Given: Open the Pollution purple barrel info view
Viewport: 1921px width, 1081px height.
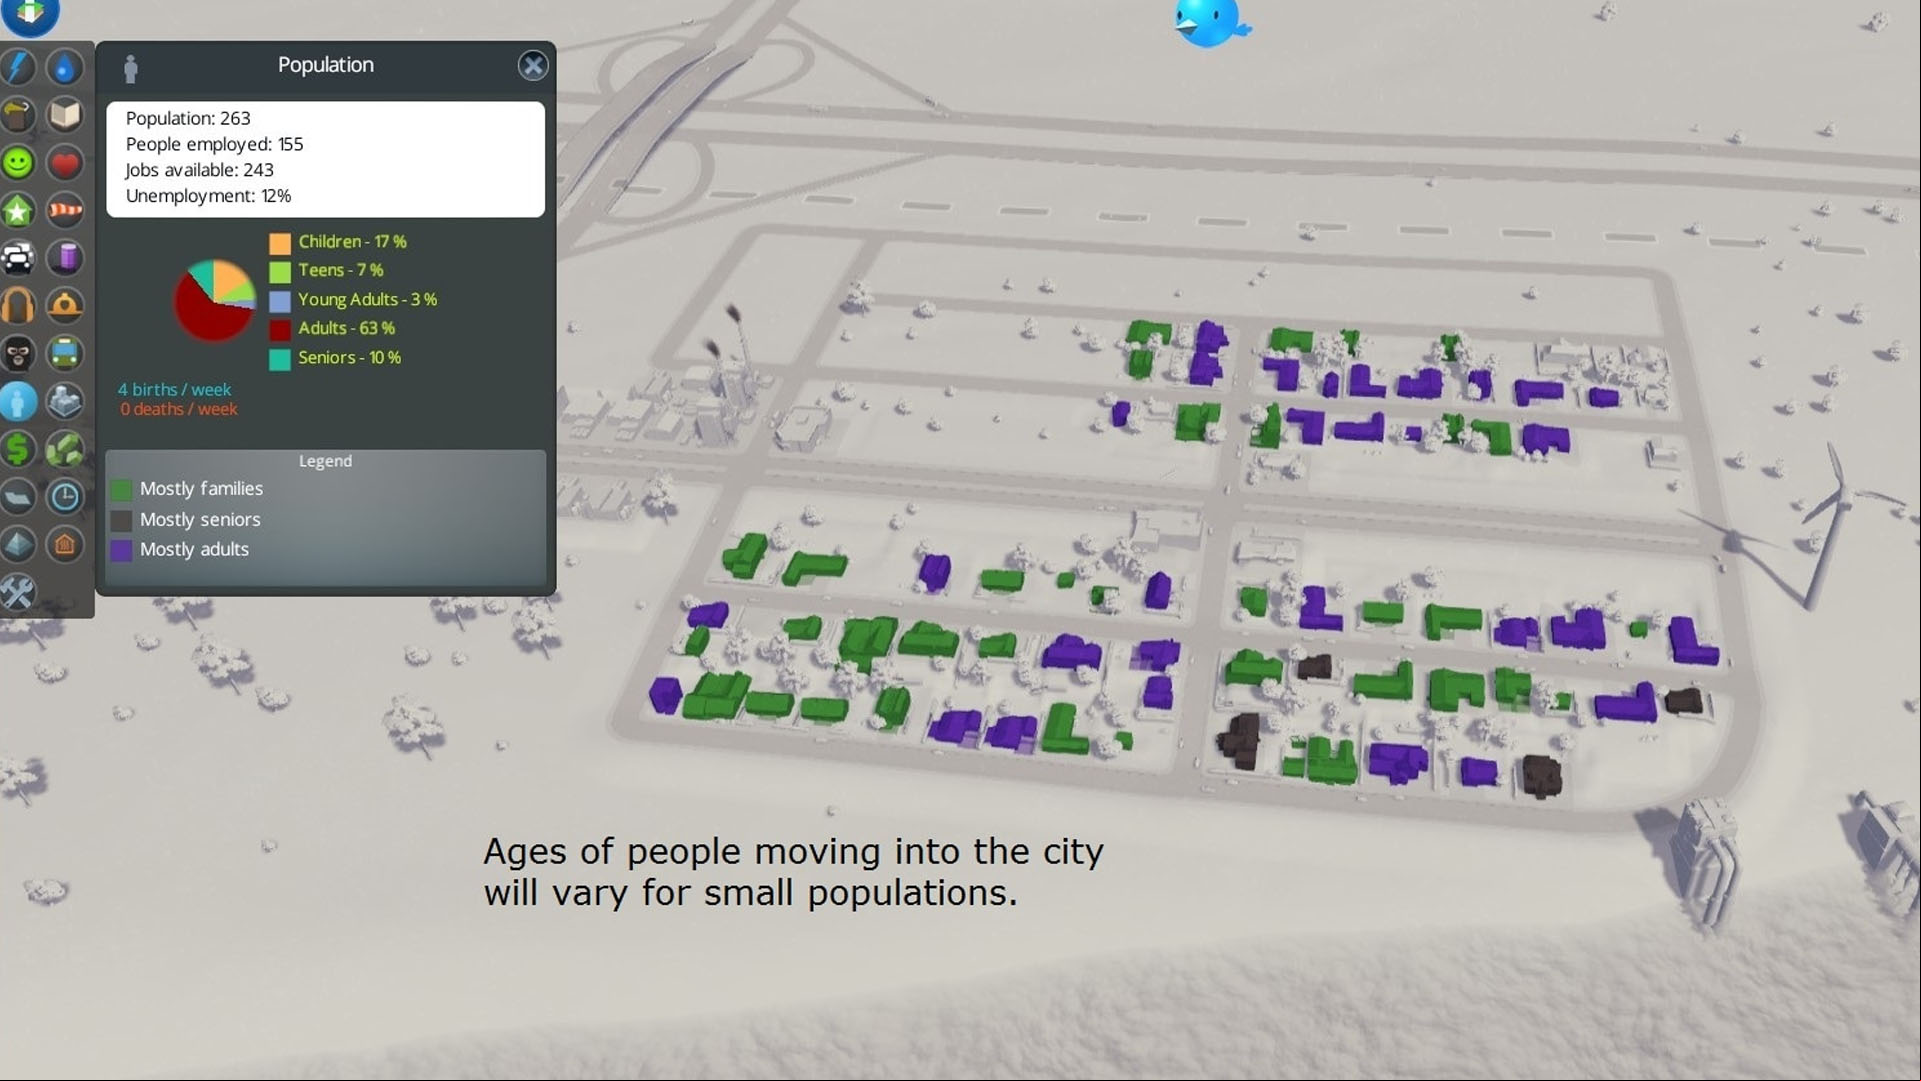Looking at the screenshot, I should [x=65, y=258].
